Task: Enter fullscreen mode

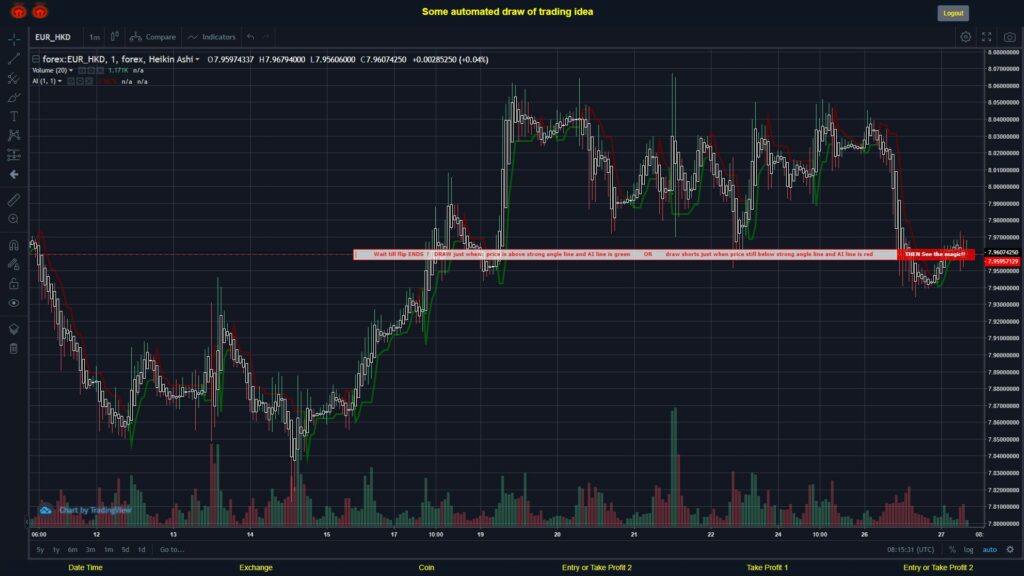Action: point(987,37)
